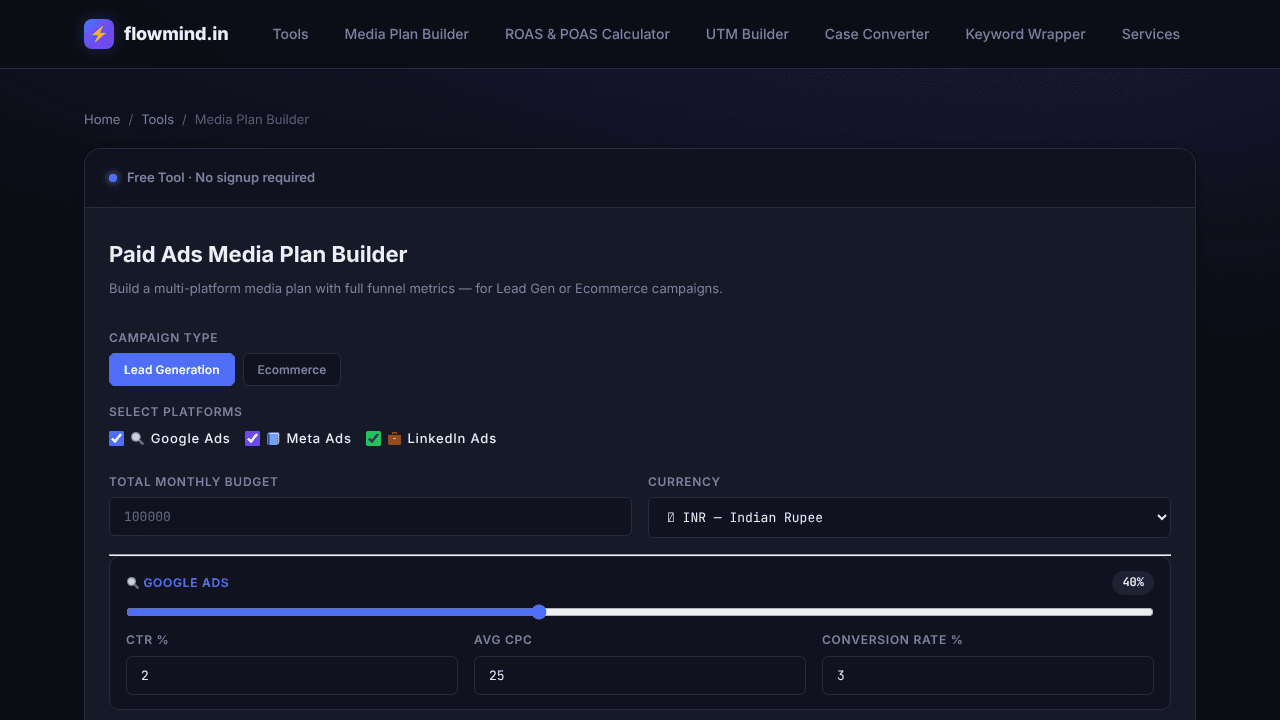Click the TOTAL MONTHLY BUDGET label
This screenshot has height=720, width=1280.
click(193, 482)
